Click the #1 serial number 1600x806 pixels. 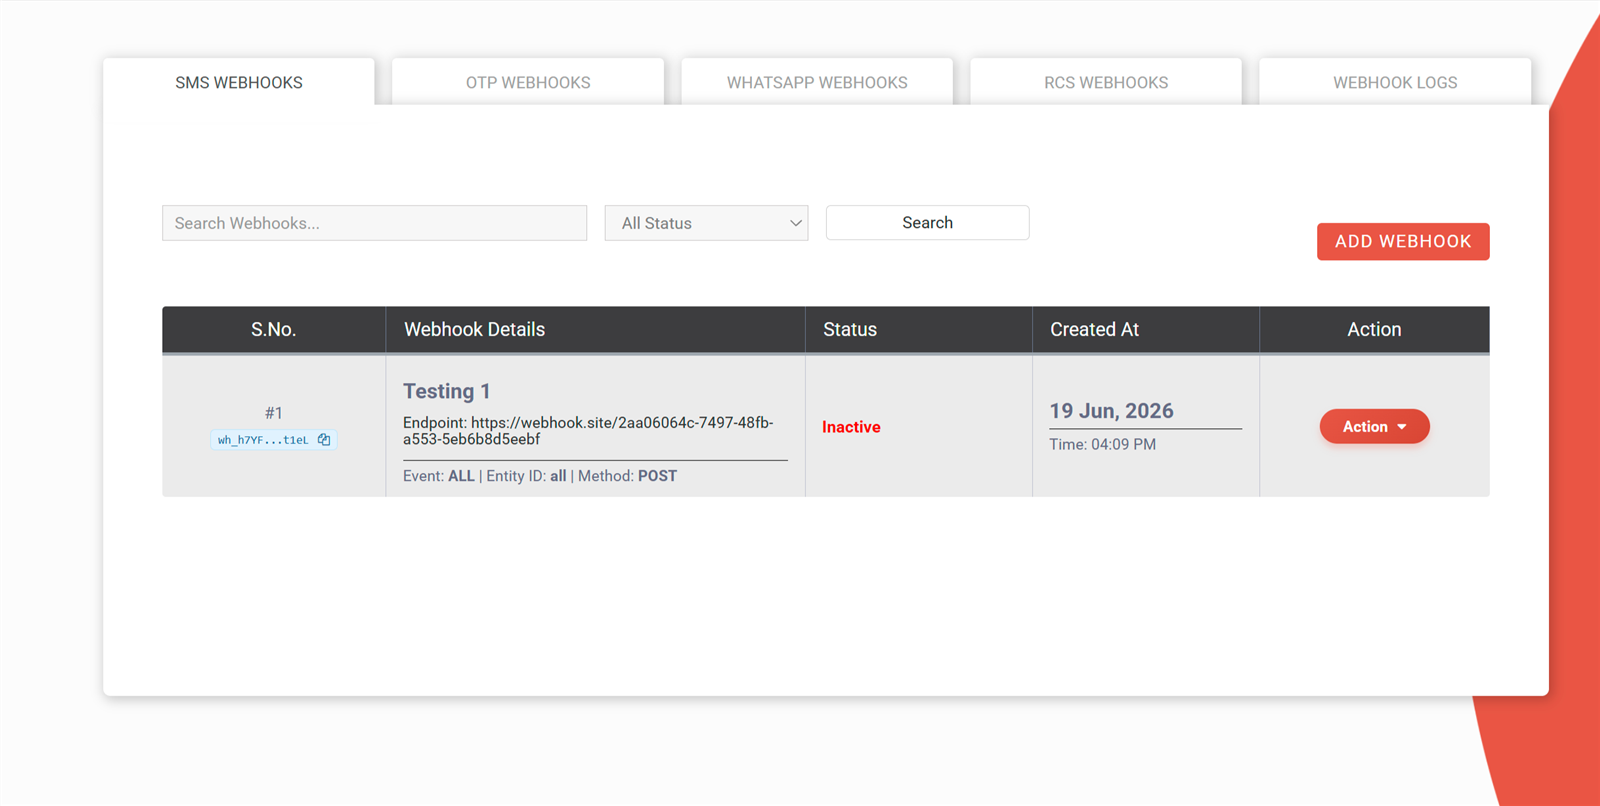click(273, 413)
